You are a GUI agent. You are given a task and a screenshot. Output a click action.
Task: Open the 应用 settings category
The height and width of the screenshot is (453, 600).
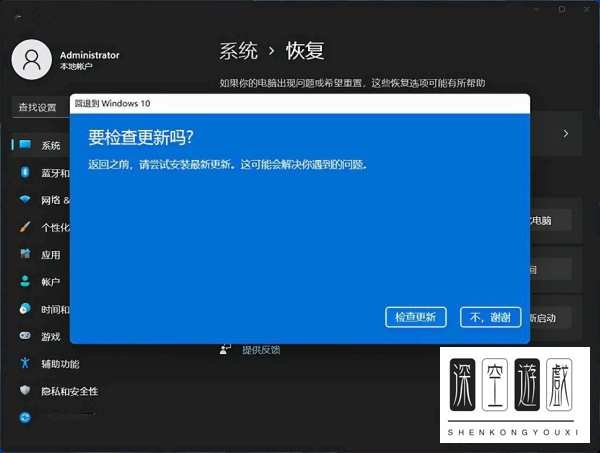(x=51, y=255)
